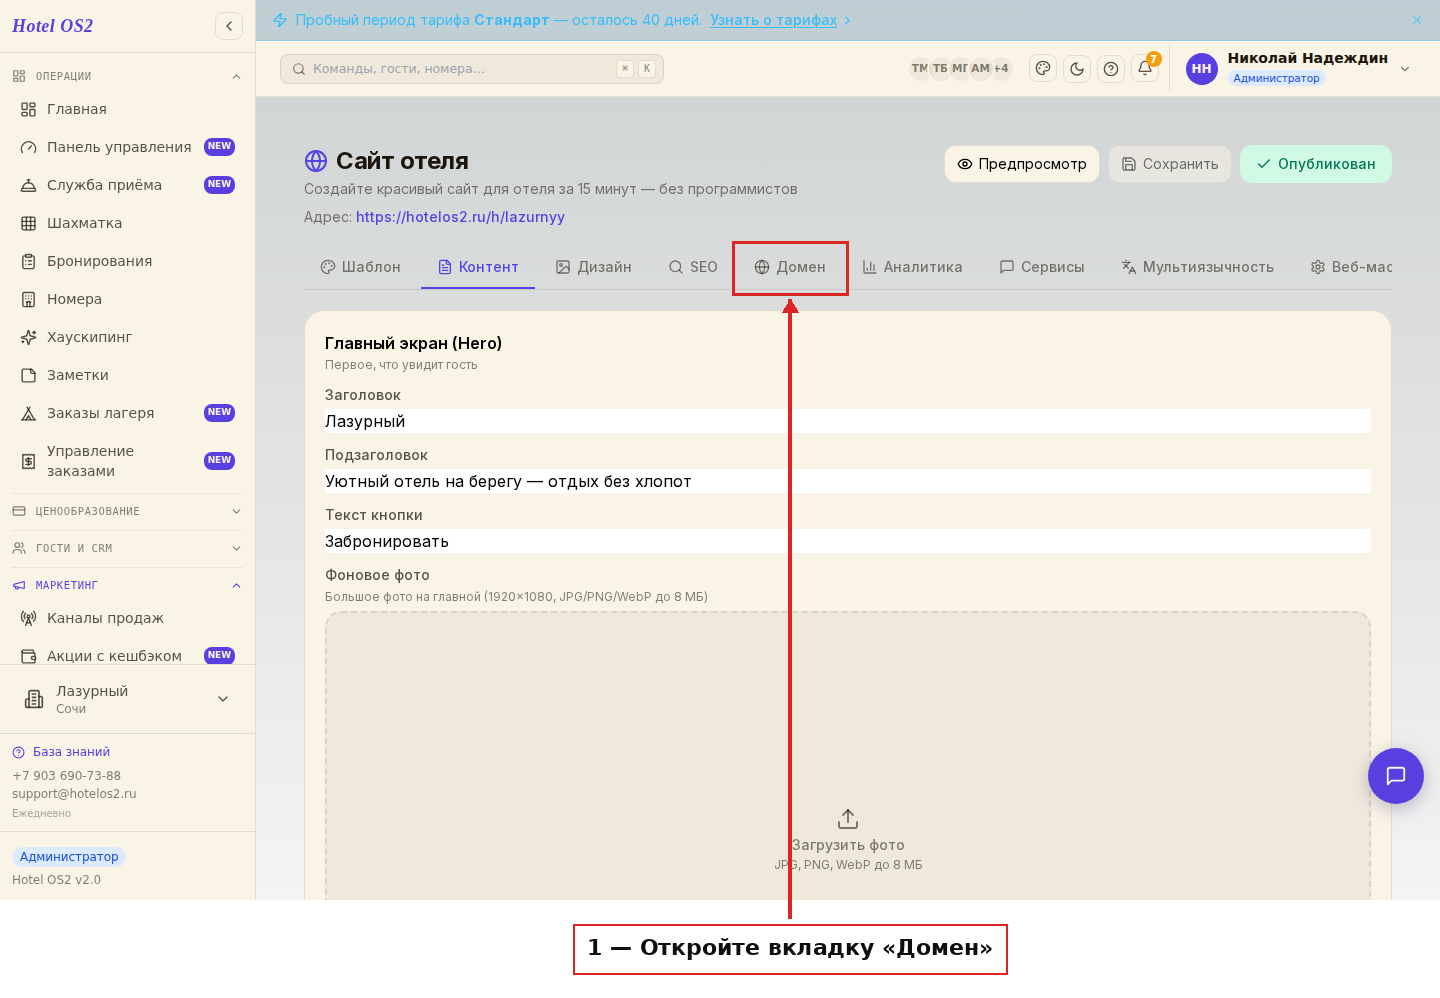The height and width of the screenshot is (998, 1440).
Task: Collapse the МАРКЕТИНГ section
Action: pos(127,585)
